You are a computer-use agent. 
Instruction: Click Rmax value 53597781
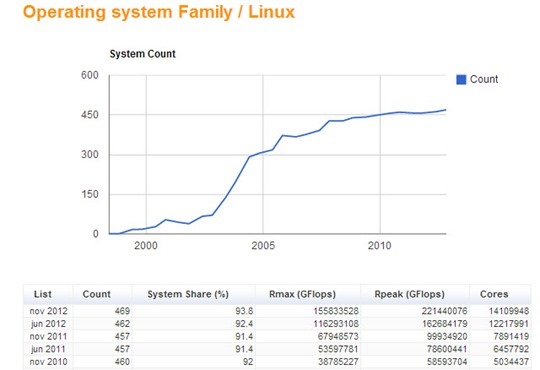(x=338, y=349)
